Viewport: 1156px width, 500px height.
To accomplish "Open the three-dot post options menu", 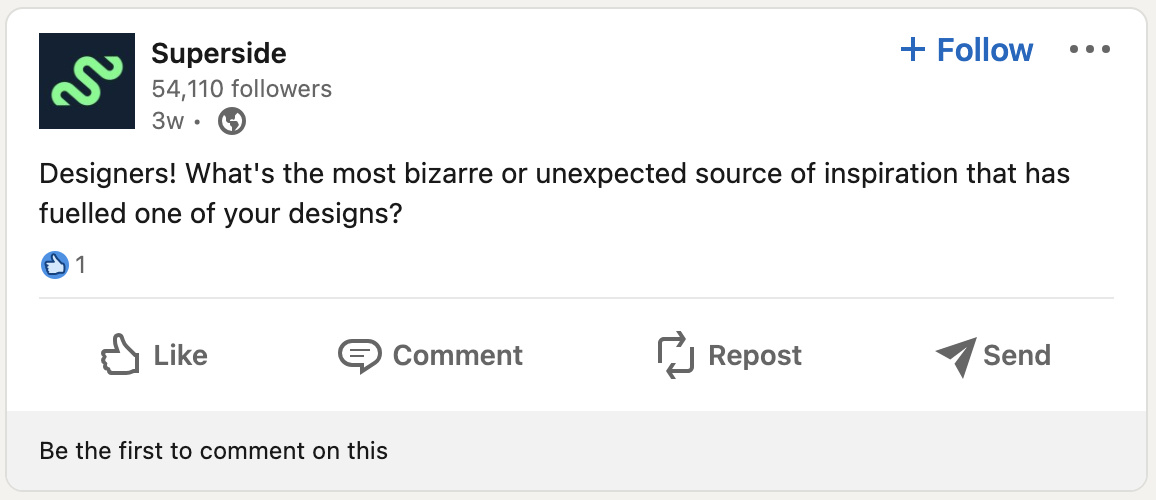I will coord(1090,50).
